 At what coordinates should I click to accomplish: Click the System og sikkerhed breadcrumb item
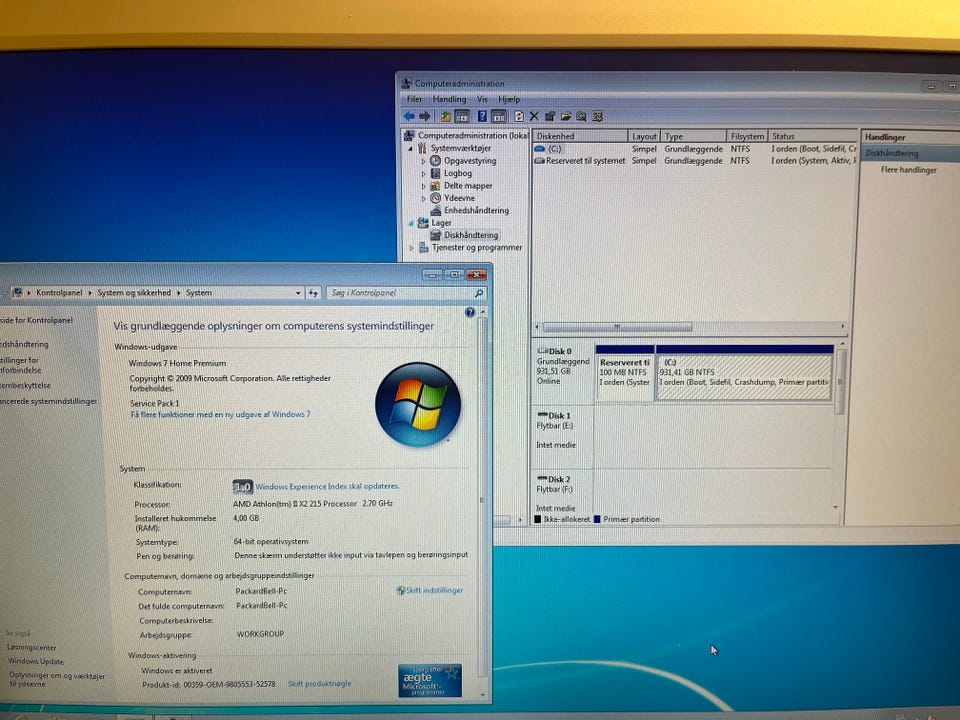(134, 293)
